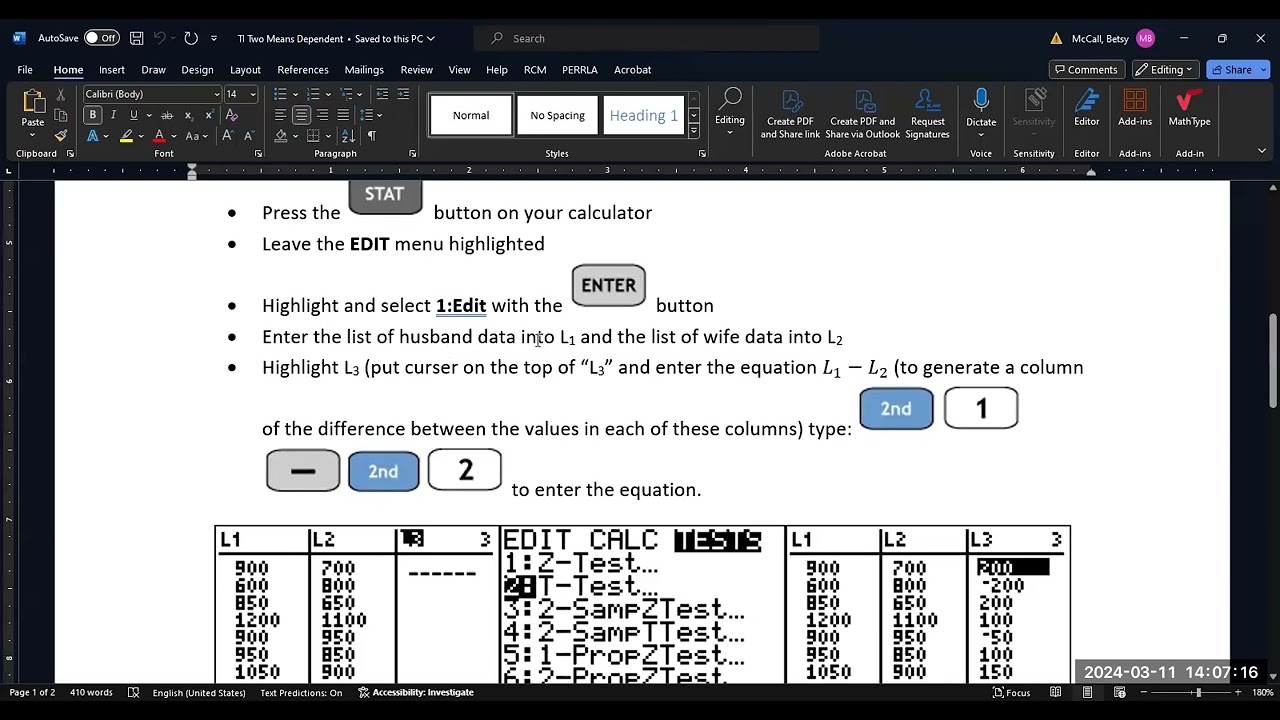This screenshot has width=1280, height=720.
Task: Increase the paragraph indent
Action: [x=402, y=94]
